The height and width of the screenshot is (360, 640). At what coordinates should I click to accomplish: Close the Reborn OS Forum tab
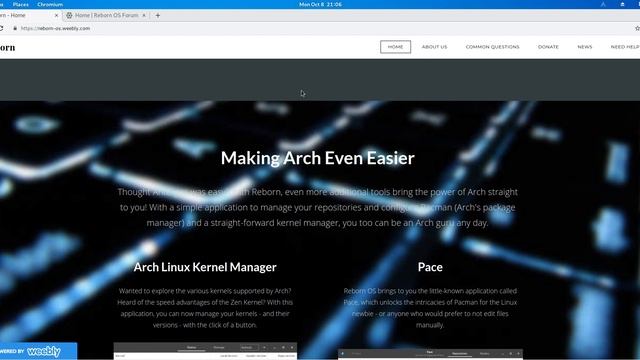coord(144,16)
